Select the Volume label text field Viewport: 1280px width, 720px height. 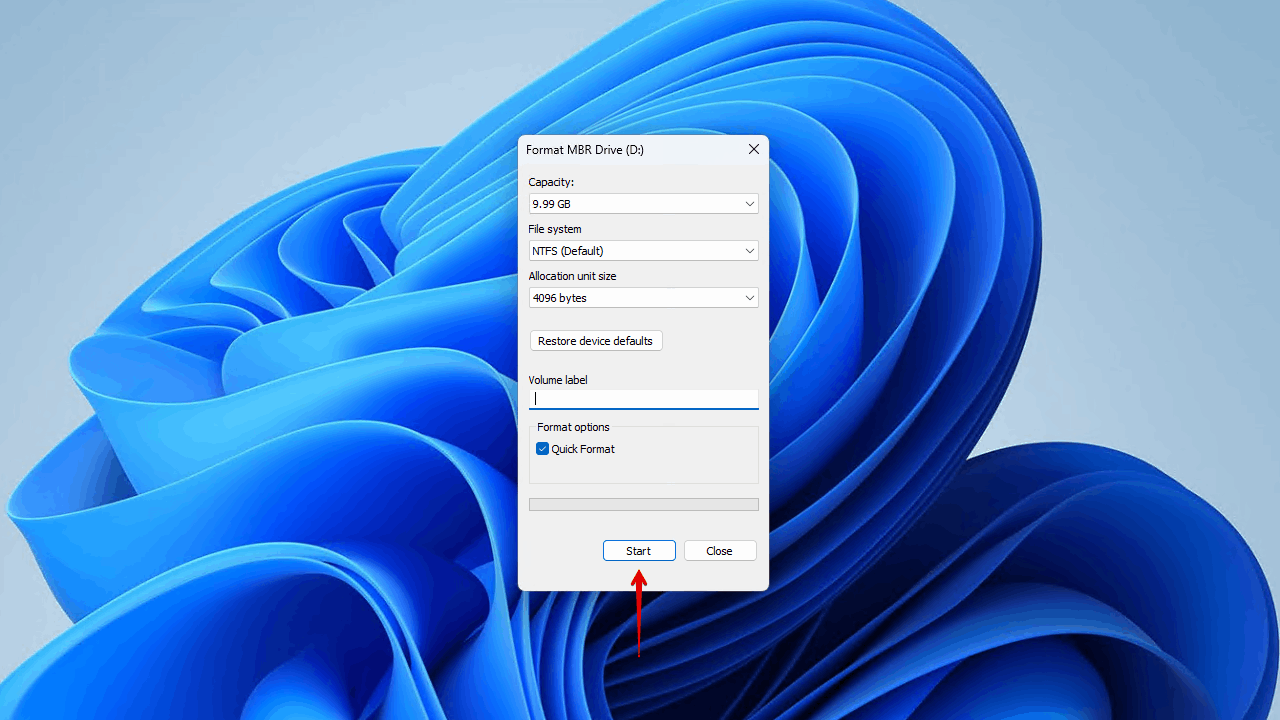tap(643, 398)
